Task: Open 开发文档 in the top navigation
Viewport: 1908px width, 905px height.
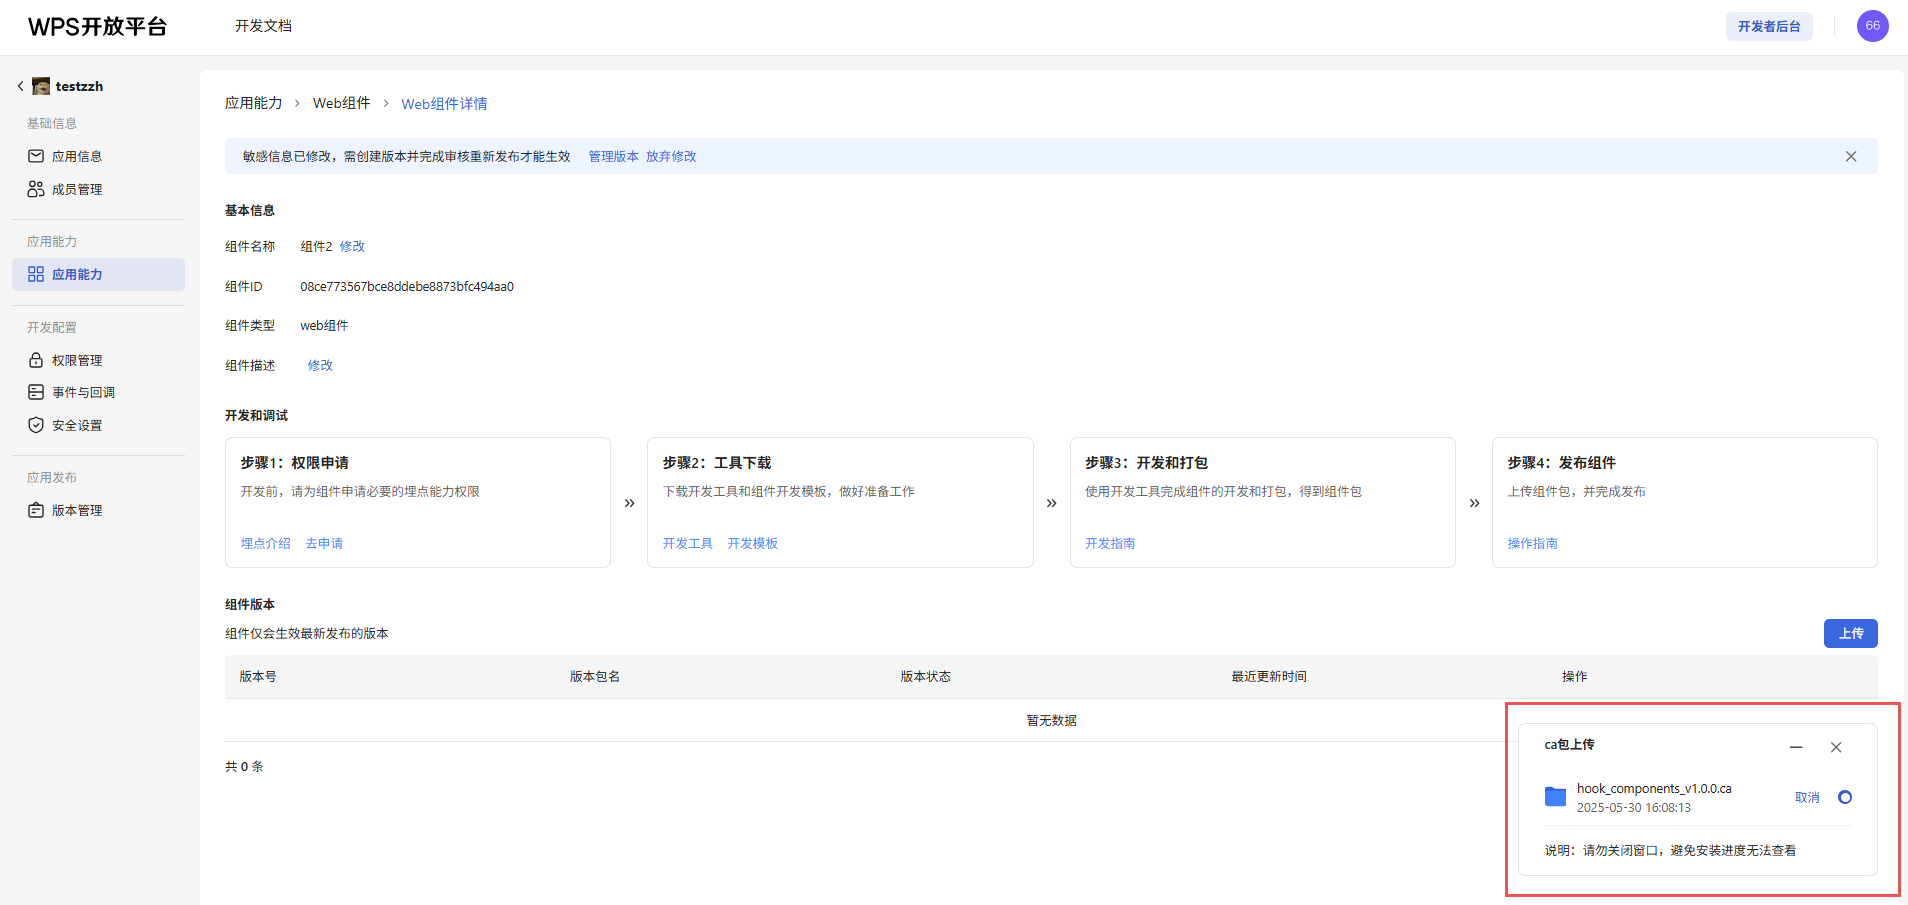Action: [x=263, y=26]
